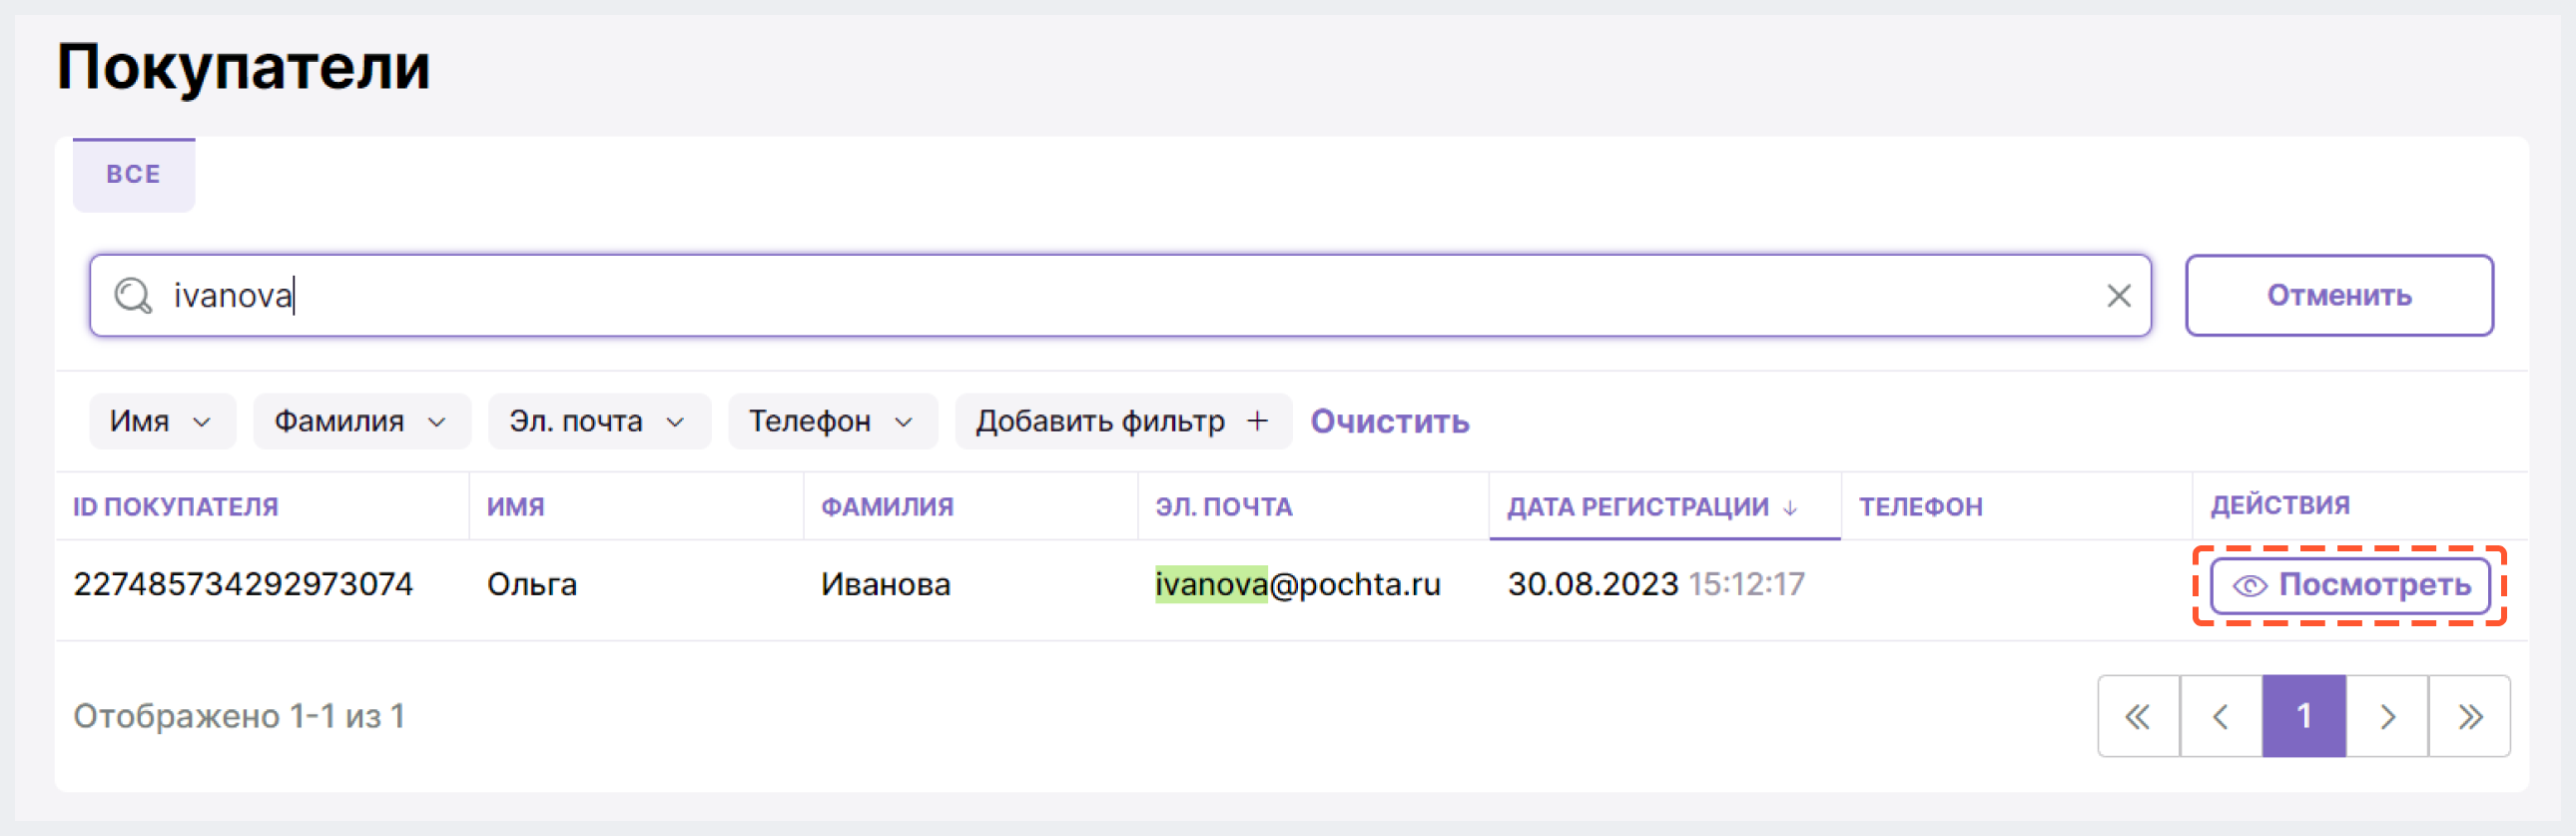Open the Имя filter dropdown
The width and height of the screenshot is (2576, 836).
162,421
